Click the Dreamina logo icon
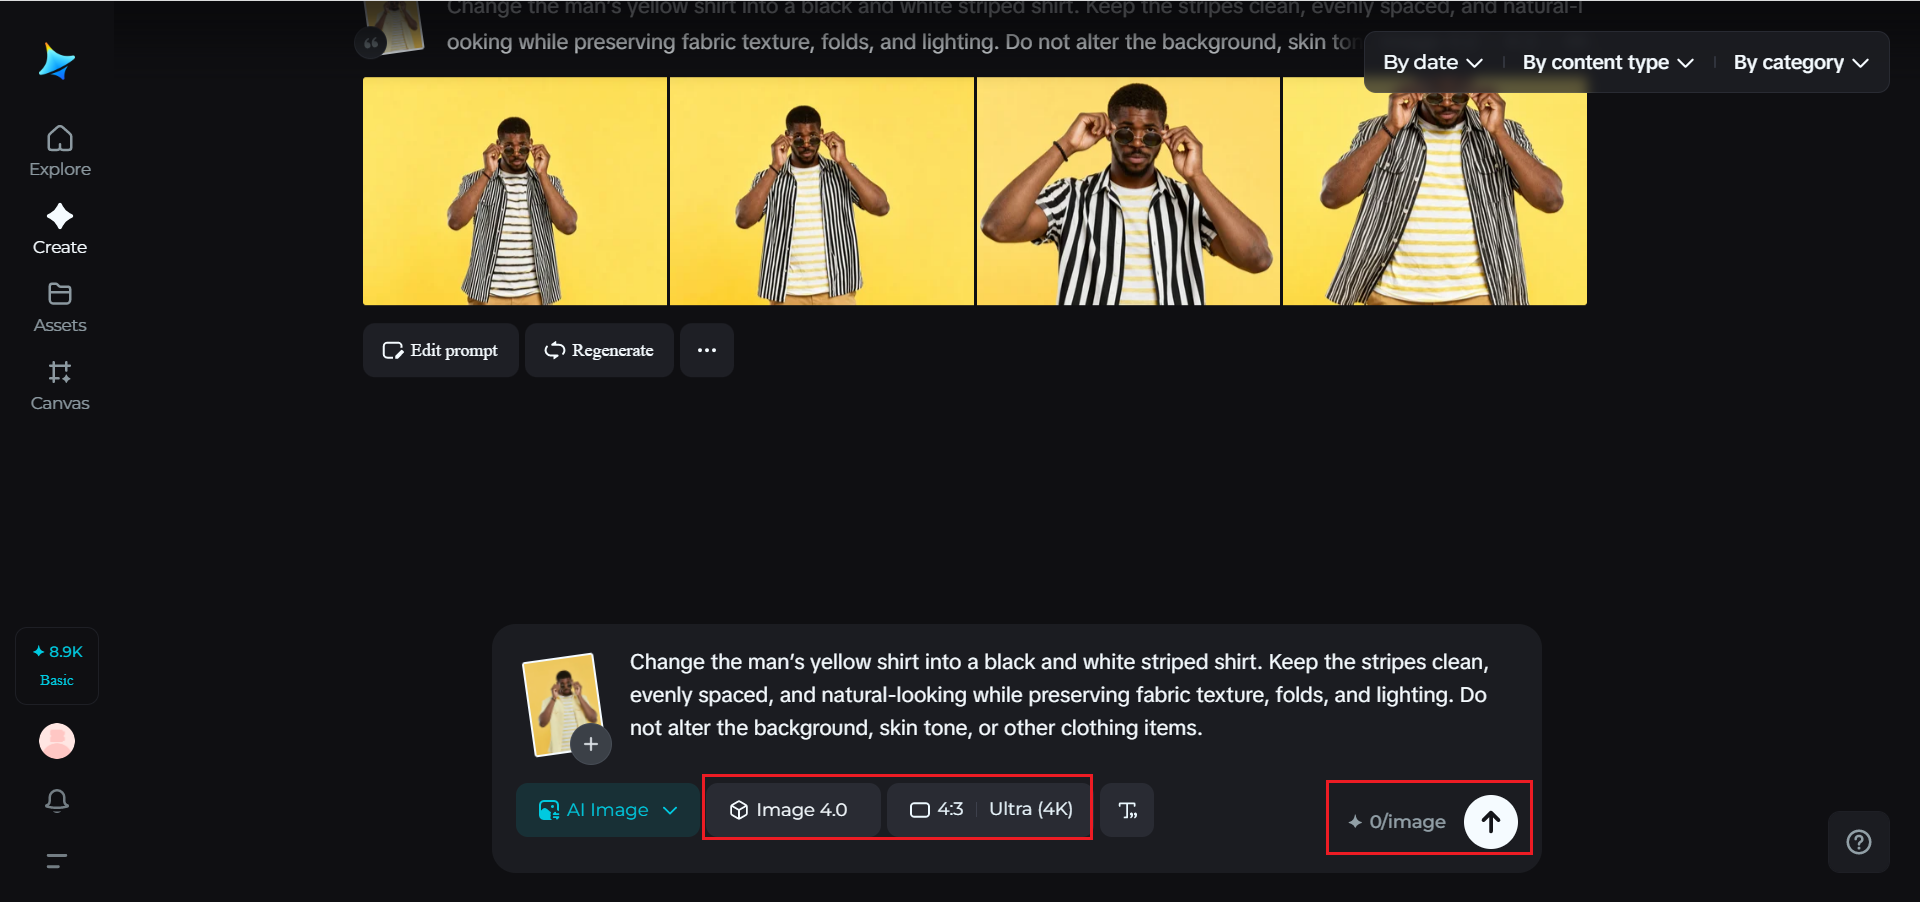 [x=57, y=62]
